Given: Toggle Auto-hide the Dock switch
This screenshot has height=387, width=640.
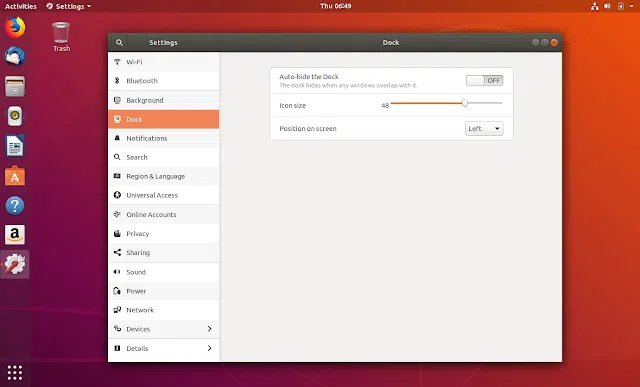Looking at the screenshot, I should click(484, 80).
